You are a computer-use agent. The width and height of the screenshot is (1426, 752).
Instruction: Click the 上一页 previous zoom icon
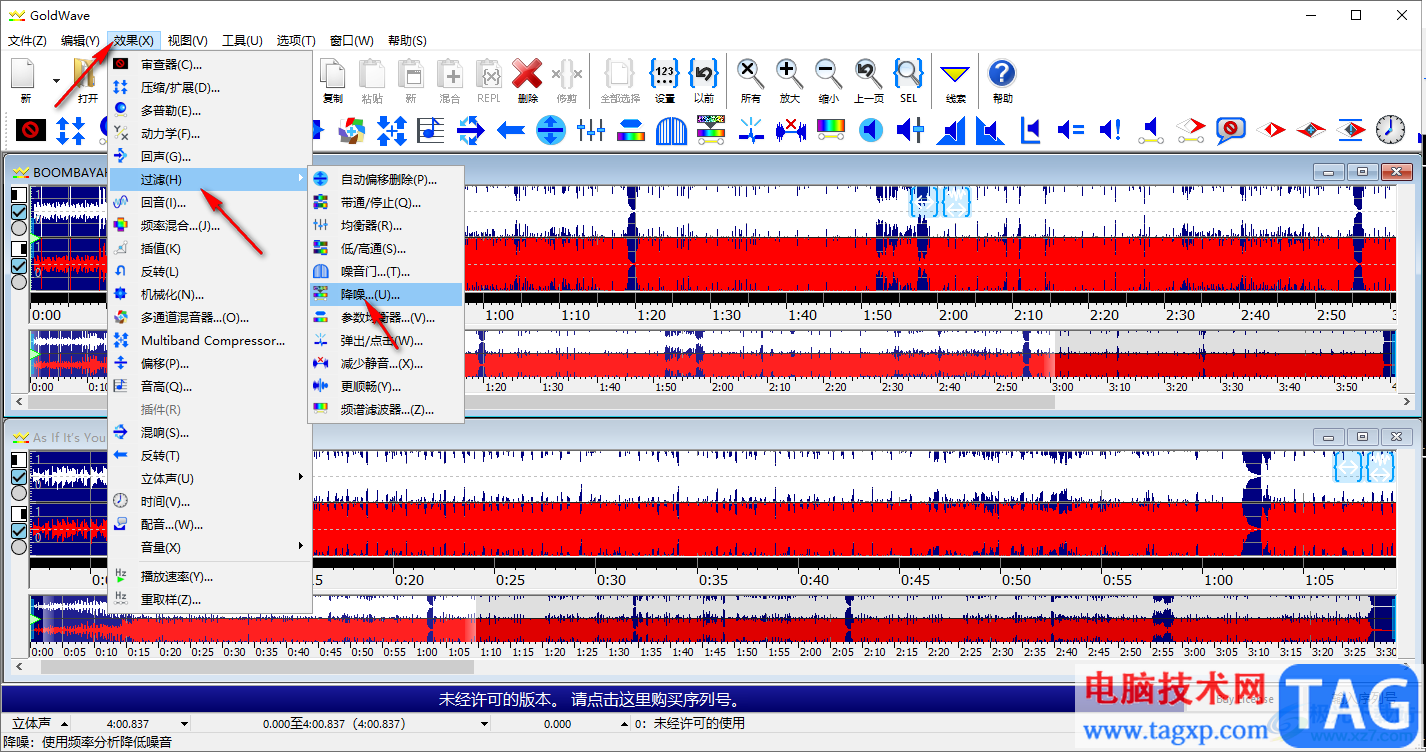point(868,80)
